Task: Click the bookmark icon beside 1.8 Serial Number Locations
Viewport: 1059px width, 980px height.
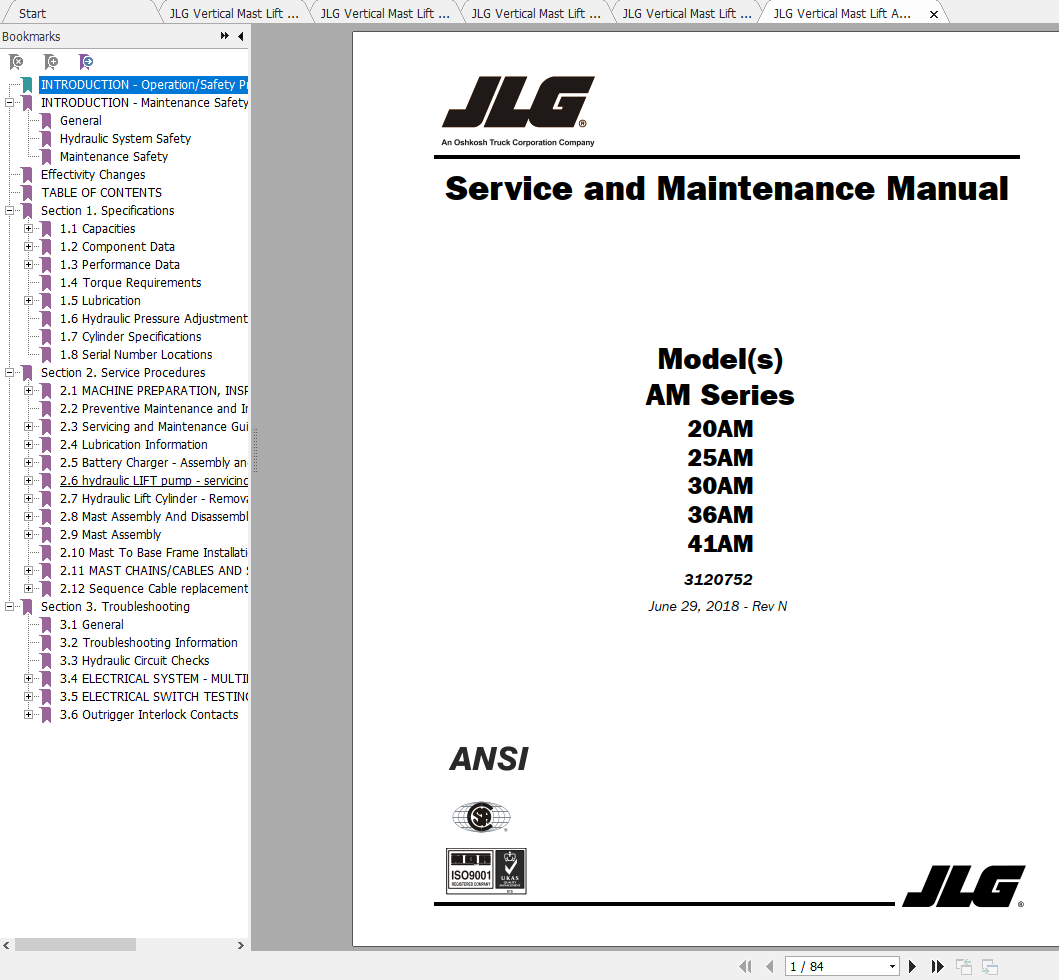Action: pyautogui.click(x=46, y=355)
